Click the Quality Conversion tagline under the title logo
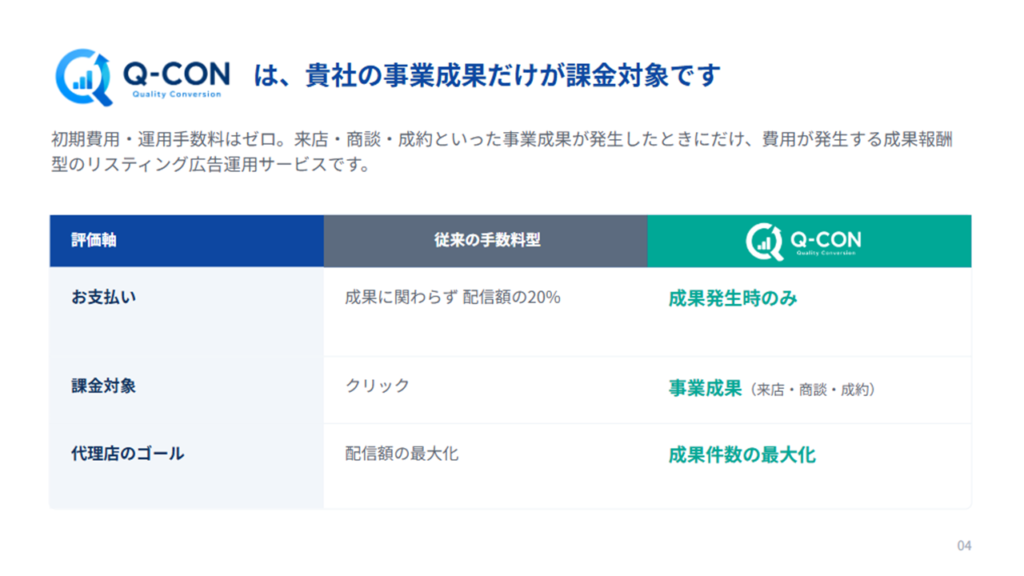The width and height of the screenshot is (1024, 576). coord(177,95)
